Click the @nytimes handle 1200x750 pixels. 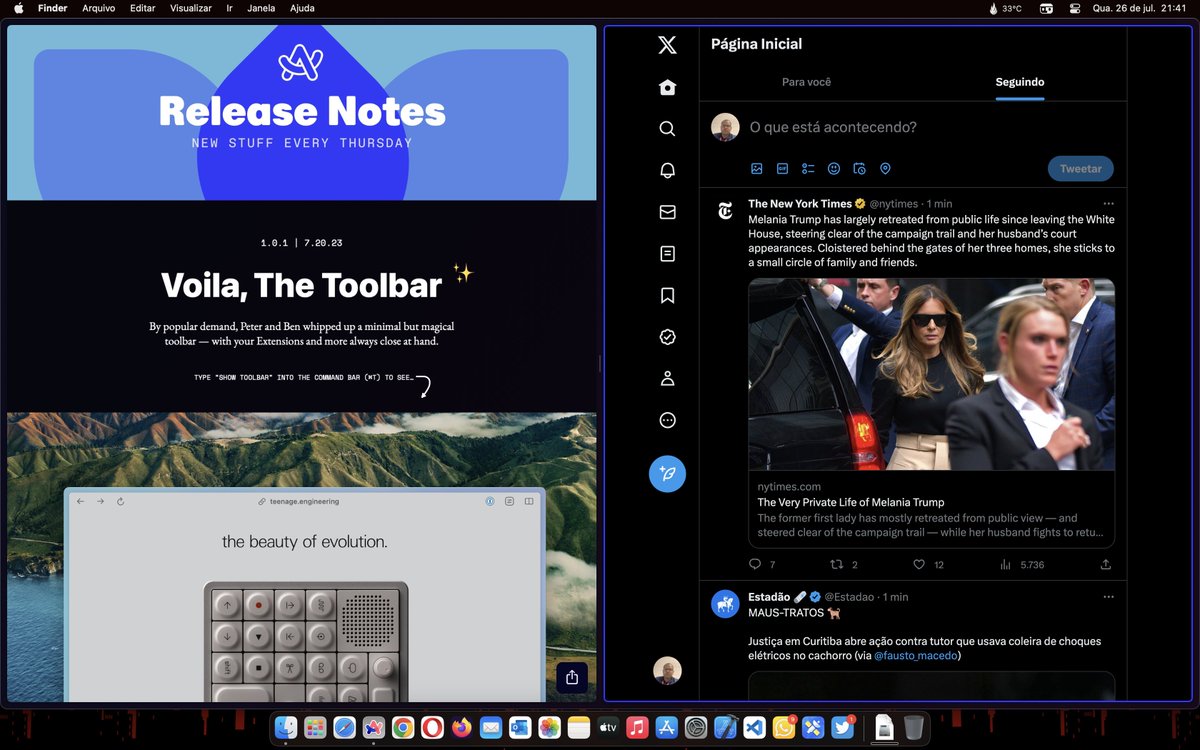[x=894, y=204]
